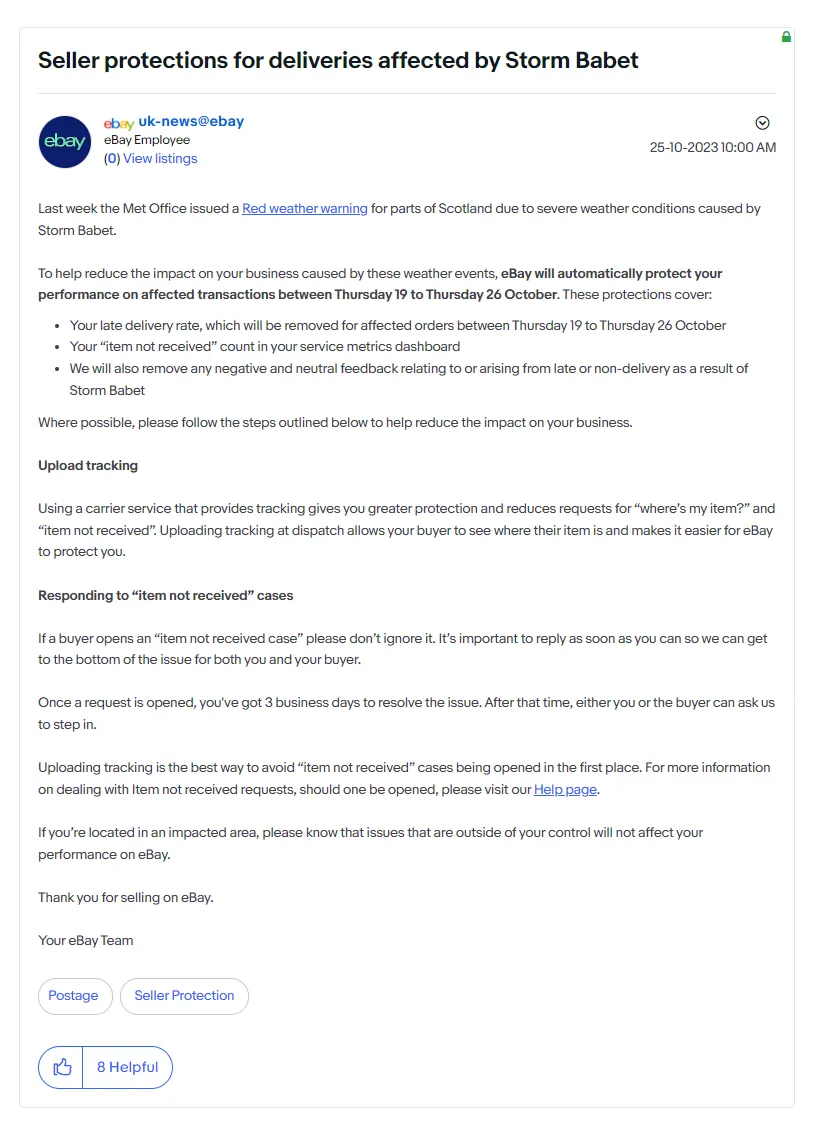Follow the Red weather warning link

pos(304,208)
